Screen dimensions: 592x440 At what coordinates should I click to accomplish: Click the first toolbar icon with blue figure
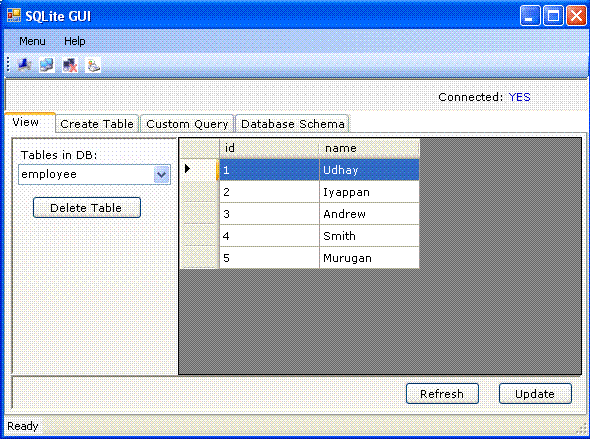pos(25,65)
